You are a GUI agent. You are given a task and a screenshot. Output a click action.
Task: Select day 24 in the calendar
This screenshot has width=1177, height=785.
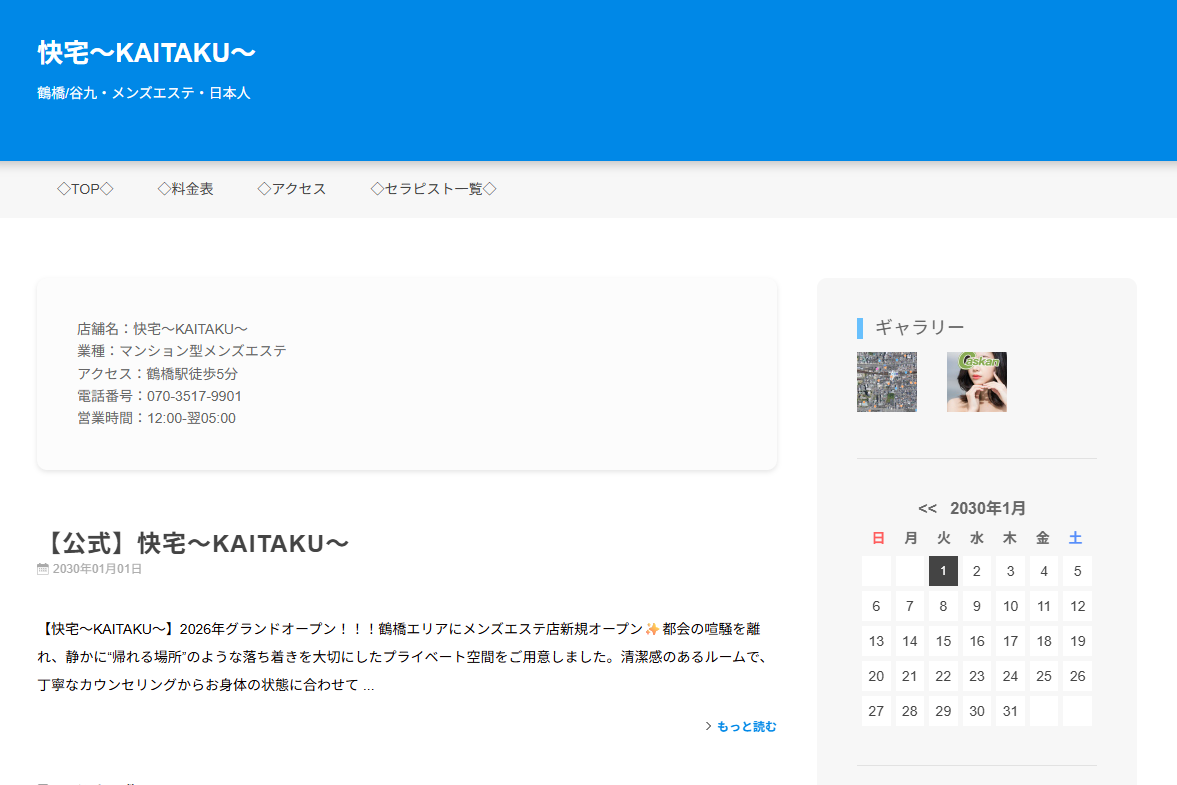click(1010, 676)
